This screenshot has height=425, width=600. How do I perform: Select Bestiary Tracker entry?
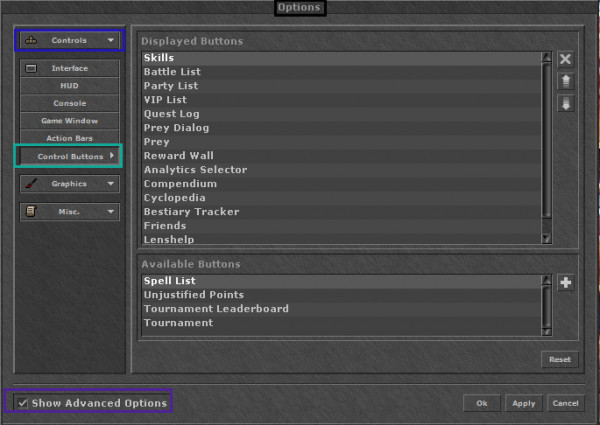341,212
